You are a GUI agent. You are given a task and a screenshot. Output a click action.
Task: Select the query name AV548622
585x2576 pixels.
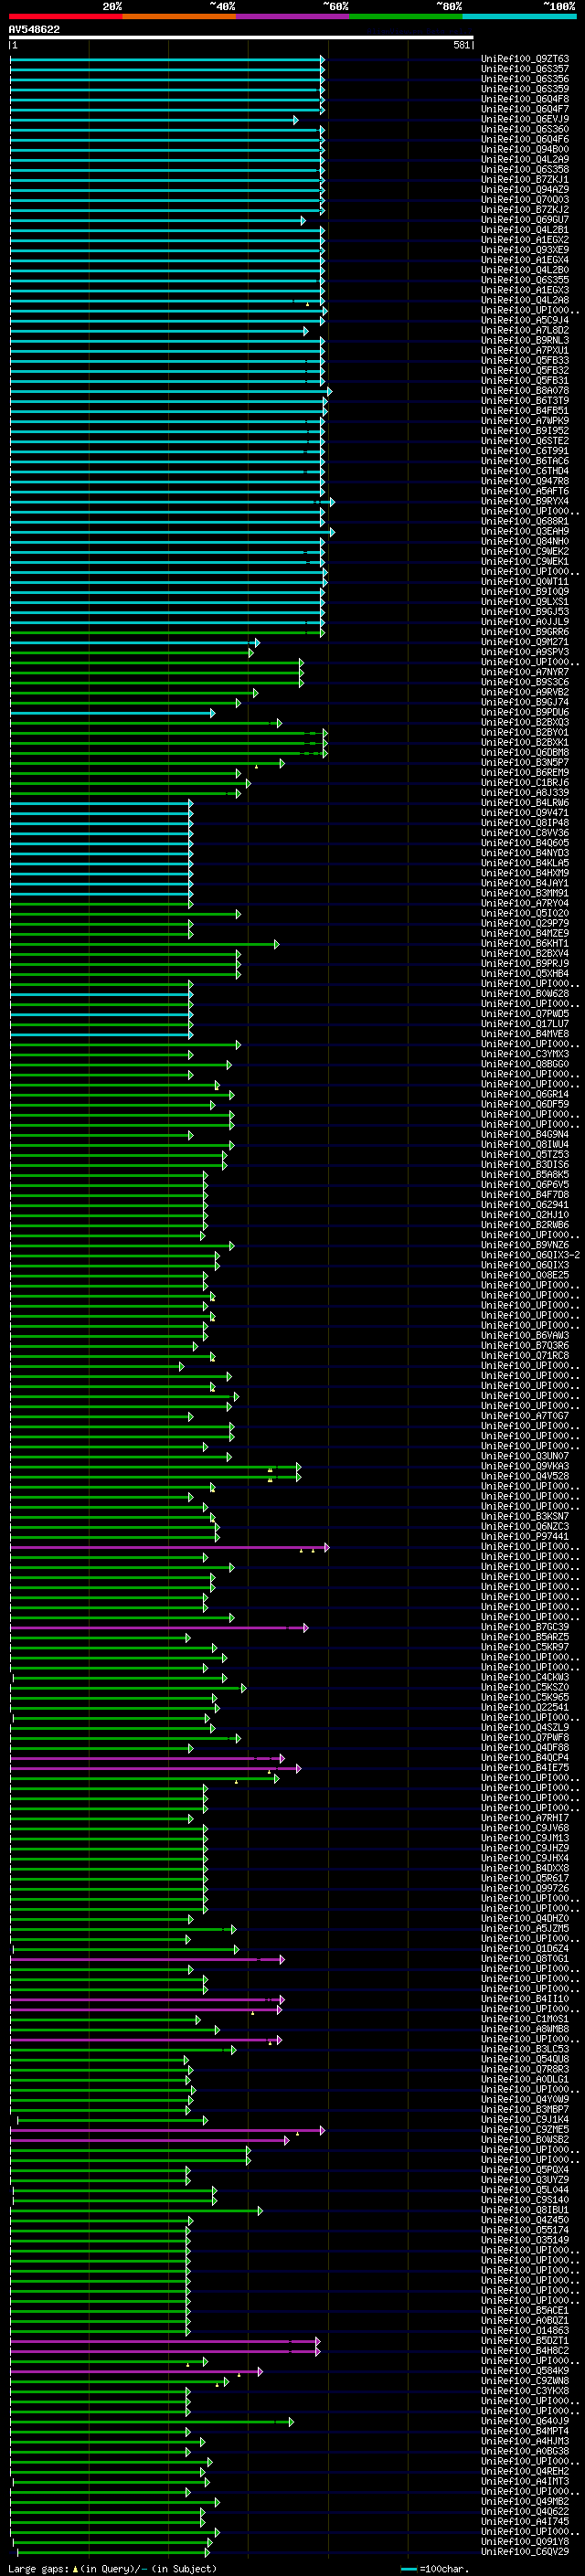click(x=34, y=29)
